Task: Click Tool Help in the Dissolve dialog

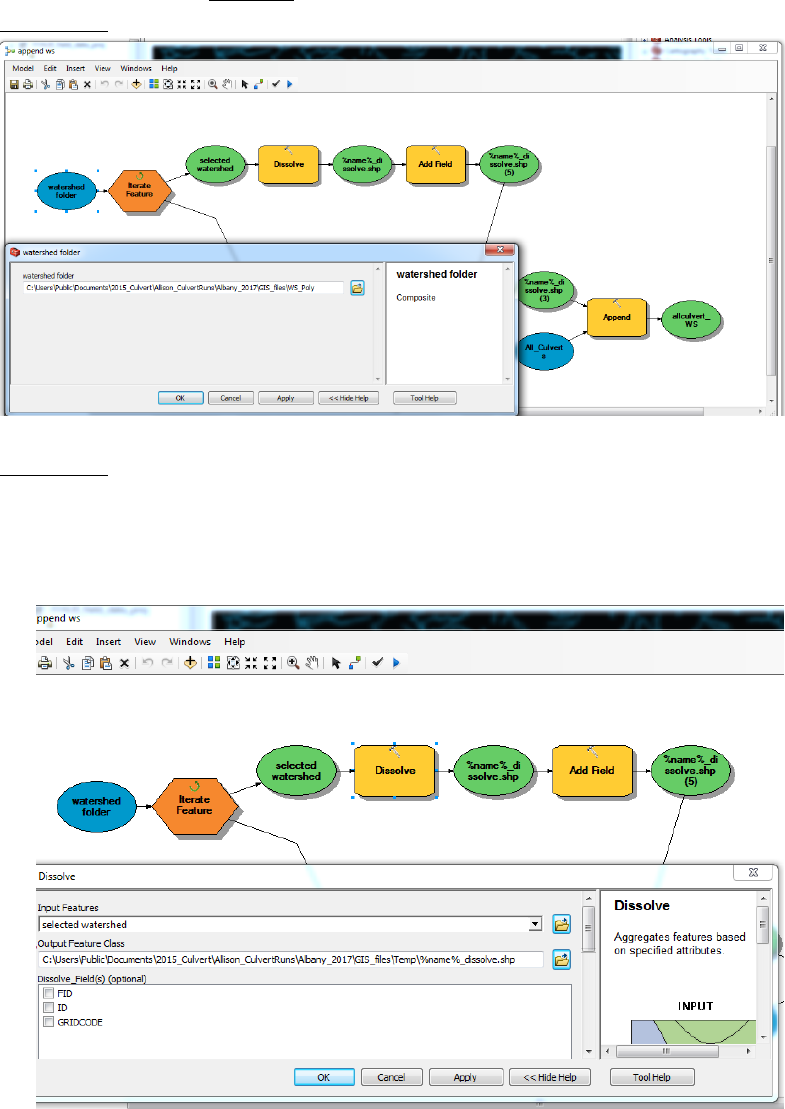Action: point(651,1077)
